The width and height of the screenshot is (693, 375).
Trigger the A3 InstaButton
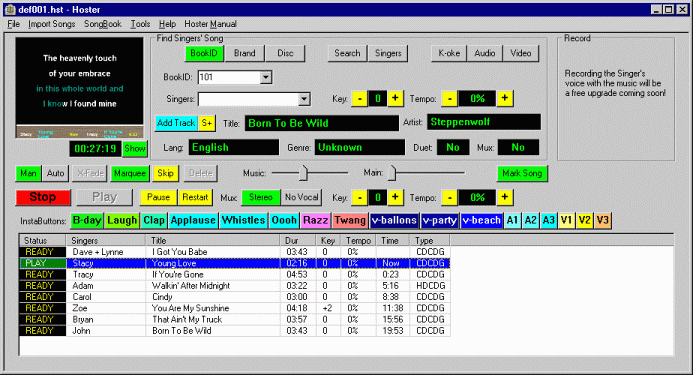(x=548, y=221)
